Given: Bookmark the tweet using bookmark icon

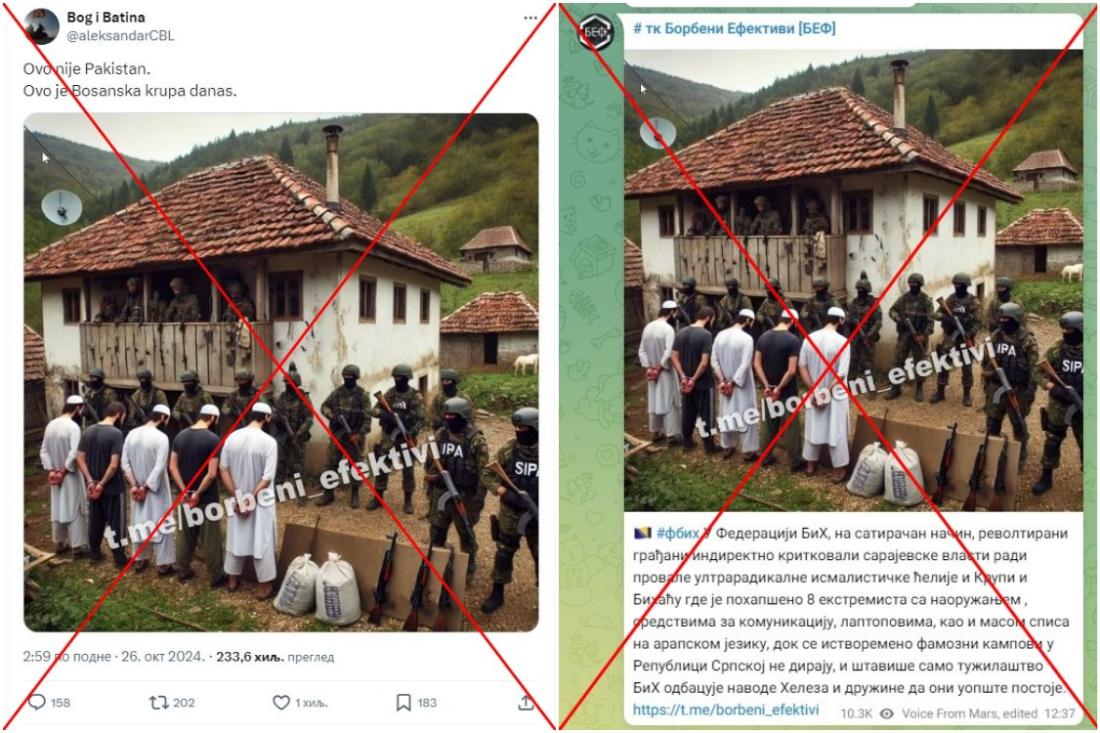Looking at the screenshot, I should point(403,702).
